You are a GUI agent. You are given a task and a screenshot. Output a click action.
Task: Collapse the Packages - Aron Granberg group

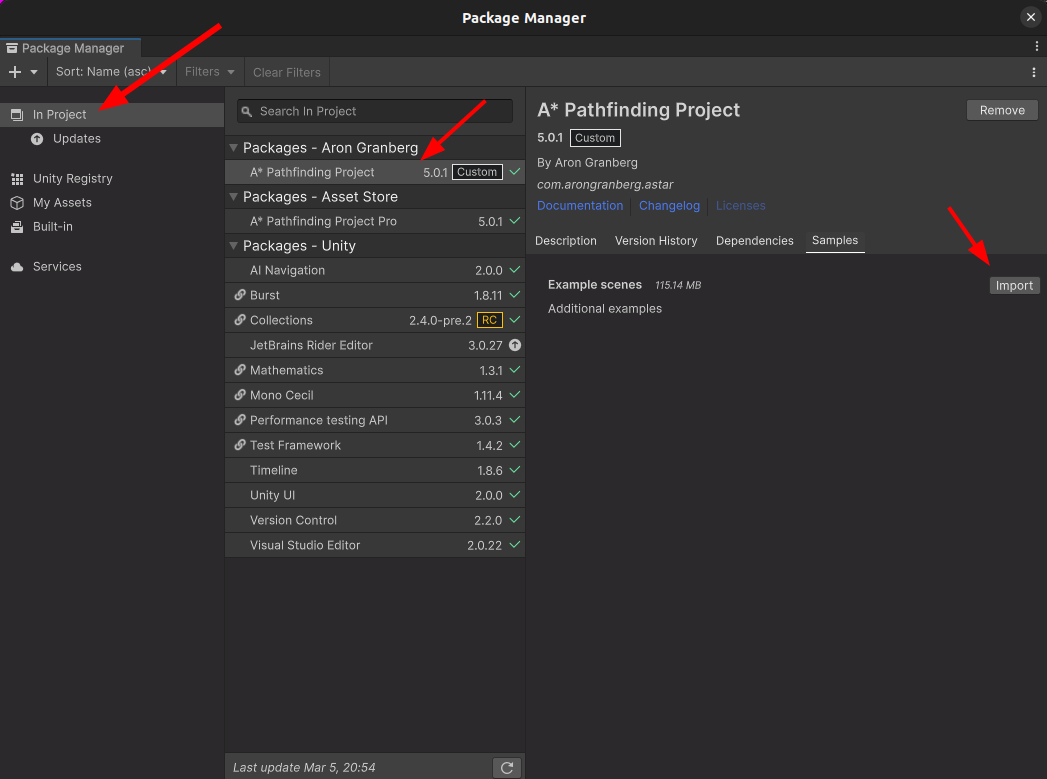pos(234,148)
